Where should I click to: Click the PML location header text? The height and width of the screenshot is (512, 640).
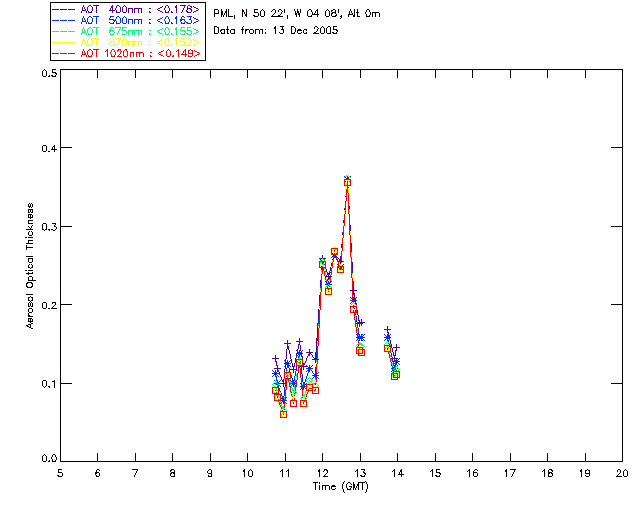(297, 14)
